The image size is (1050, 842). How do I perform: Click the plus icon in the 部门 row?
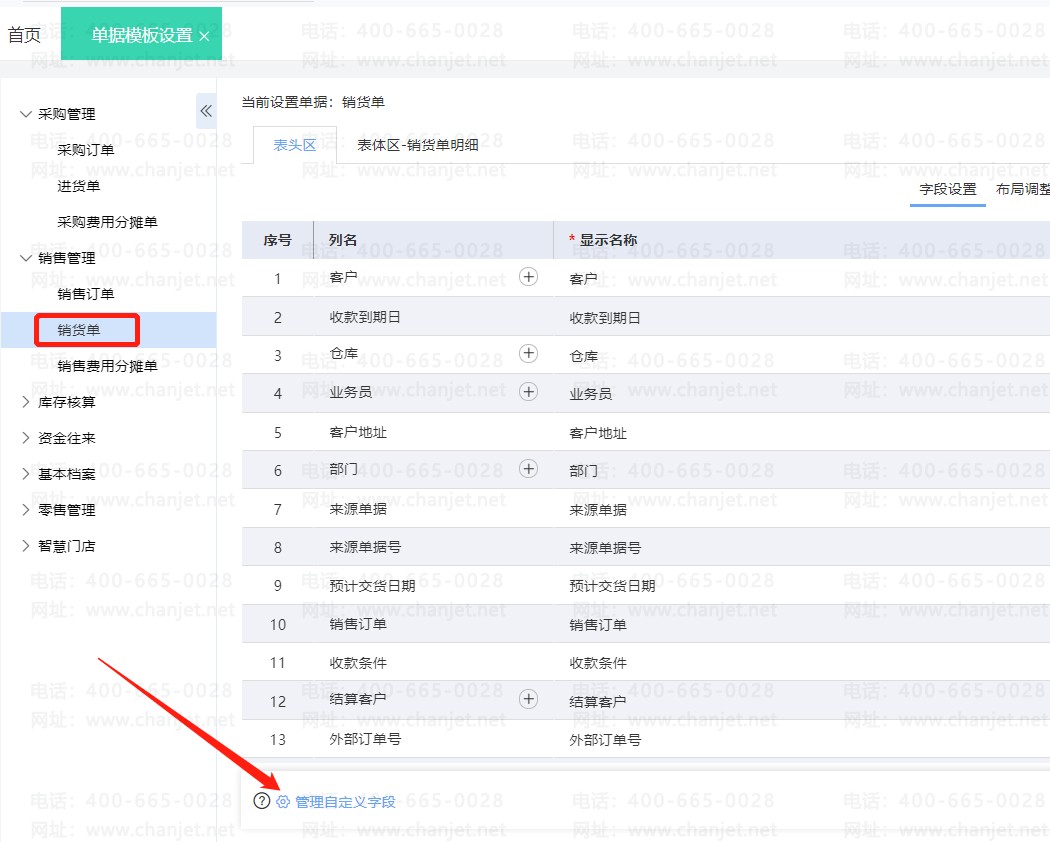point(528,468)
